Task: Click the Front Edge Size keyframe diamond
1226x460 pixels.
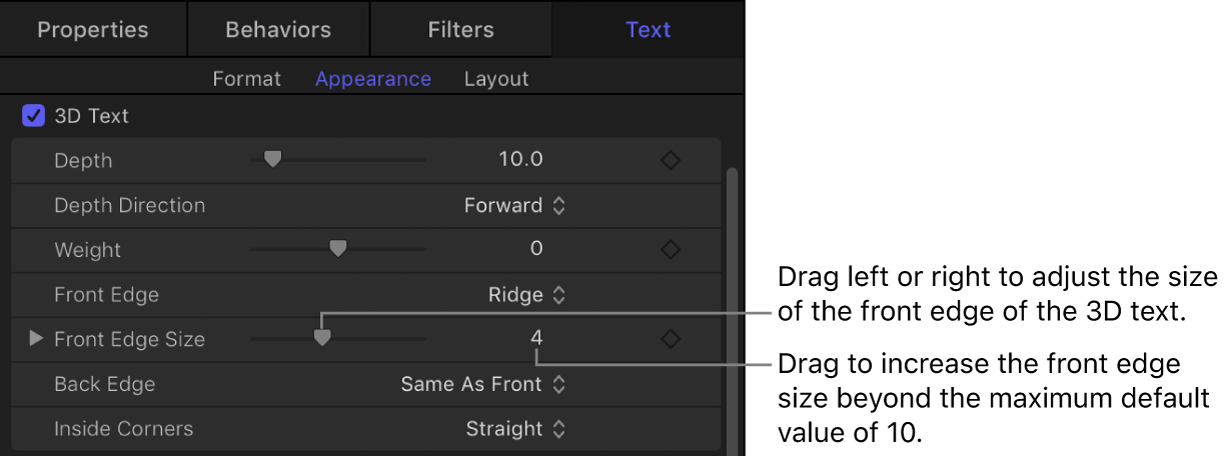Action: point(671,340)
